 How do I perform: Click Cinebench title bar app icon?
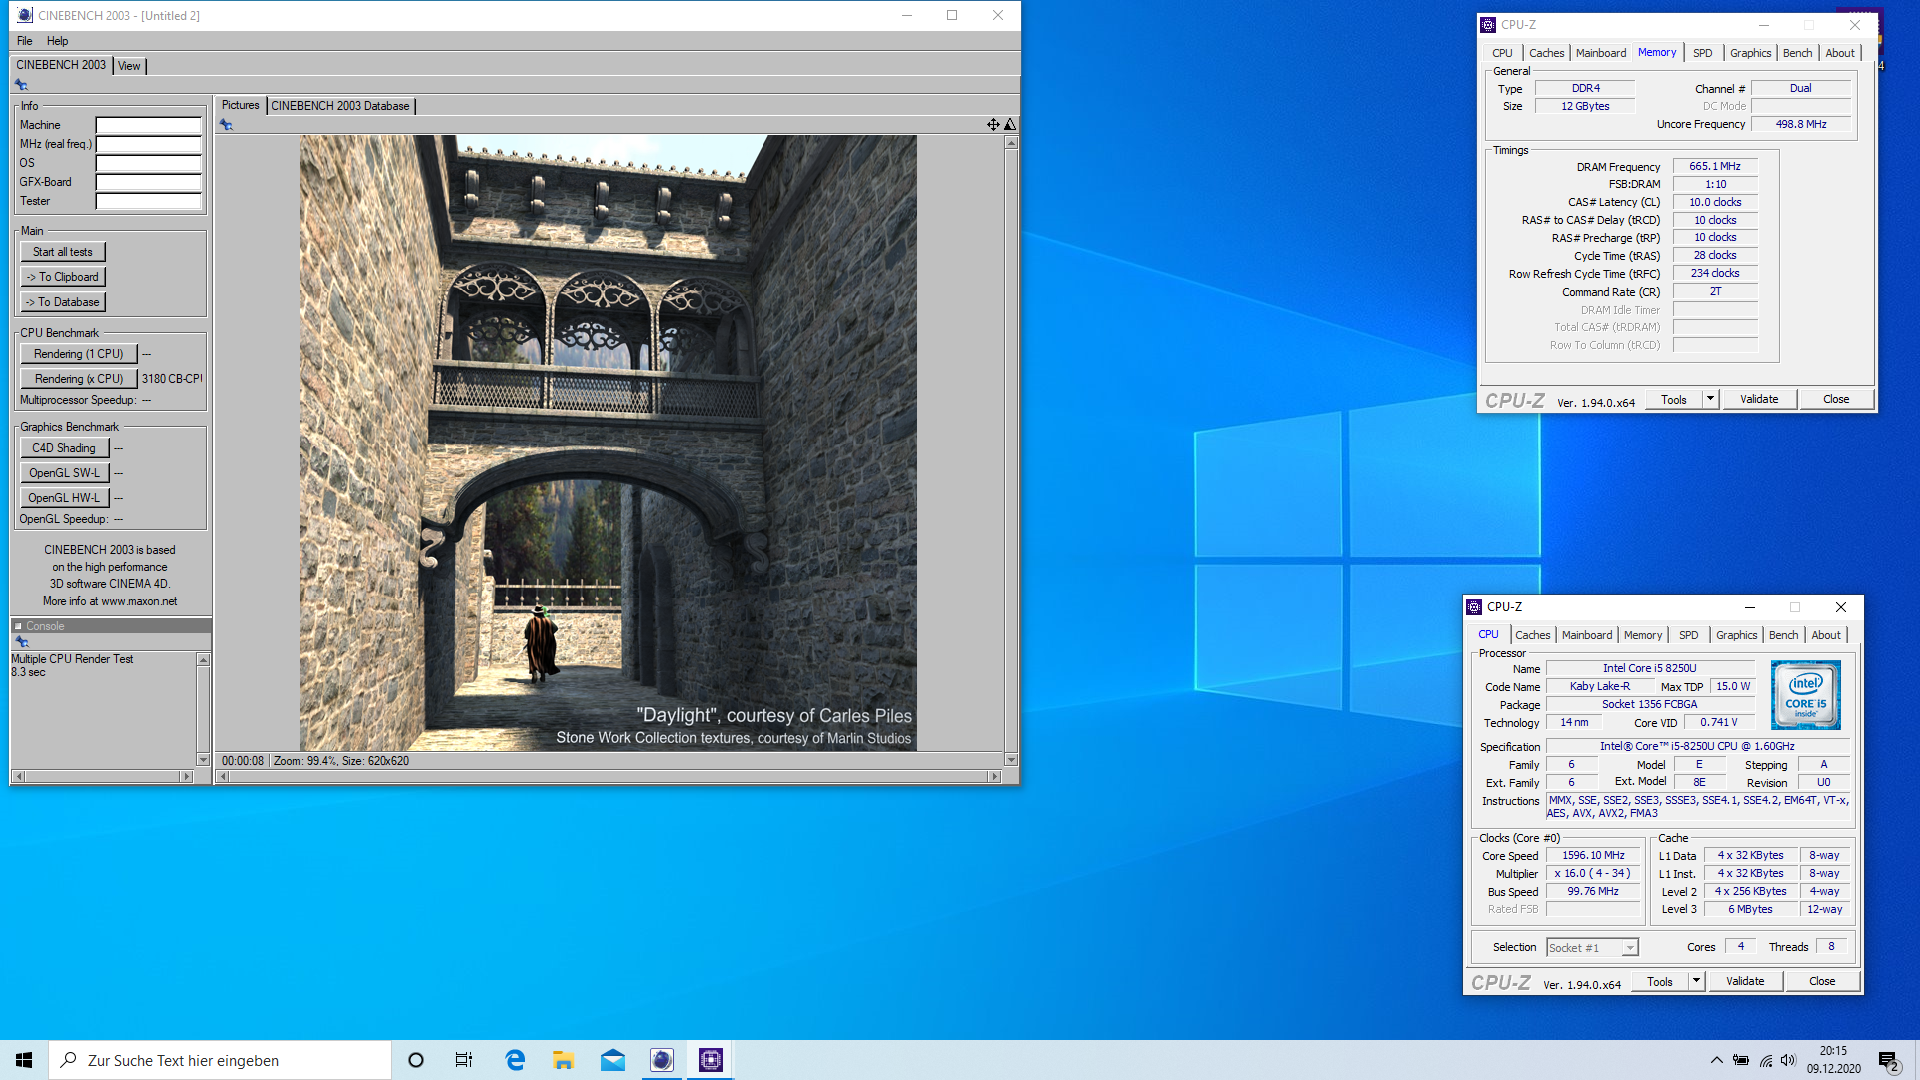25,15
